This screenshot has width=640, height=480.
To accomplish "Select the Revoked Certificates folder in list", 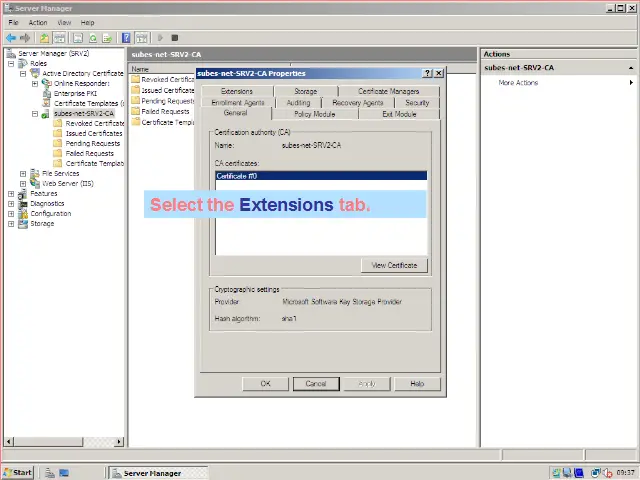I will [165, 79].
